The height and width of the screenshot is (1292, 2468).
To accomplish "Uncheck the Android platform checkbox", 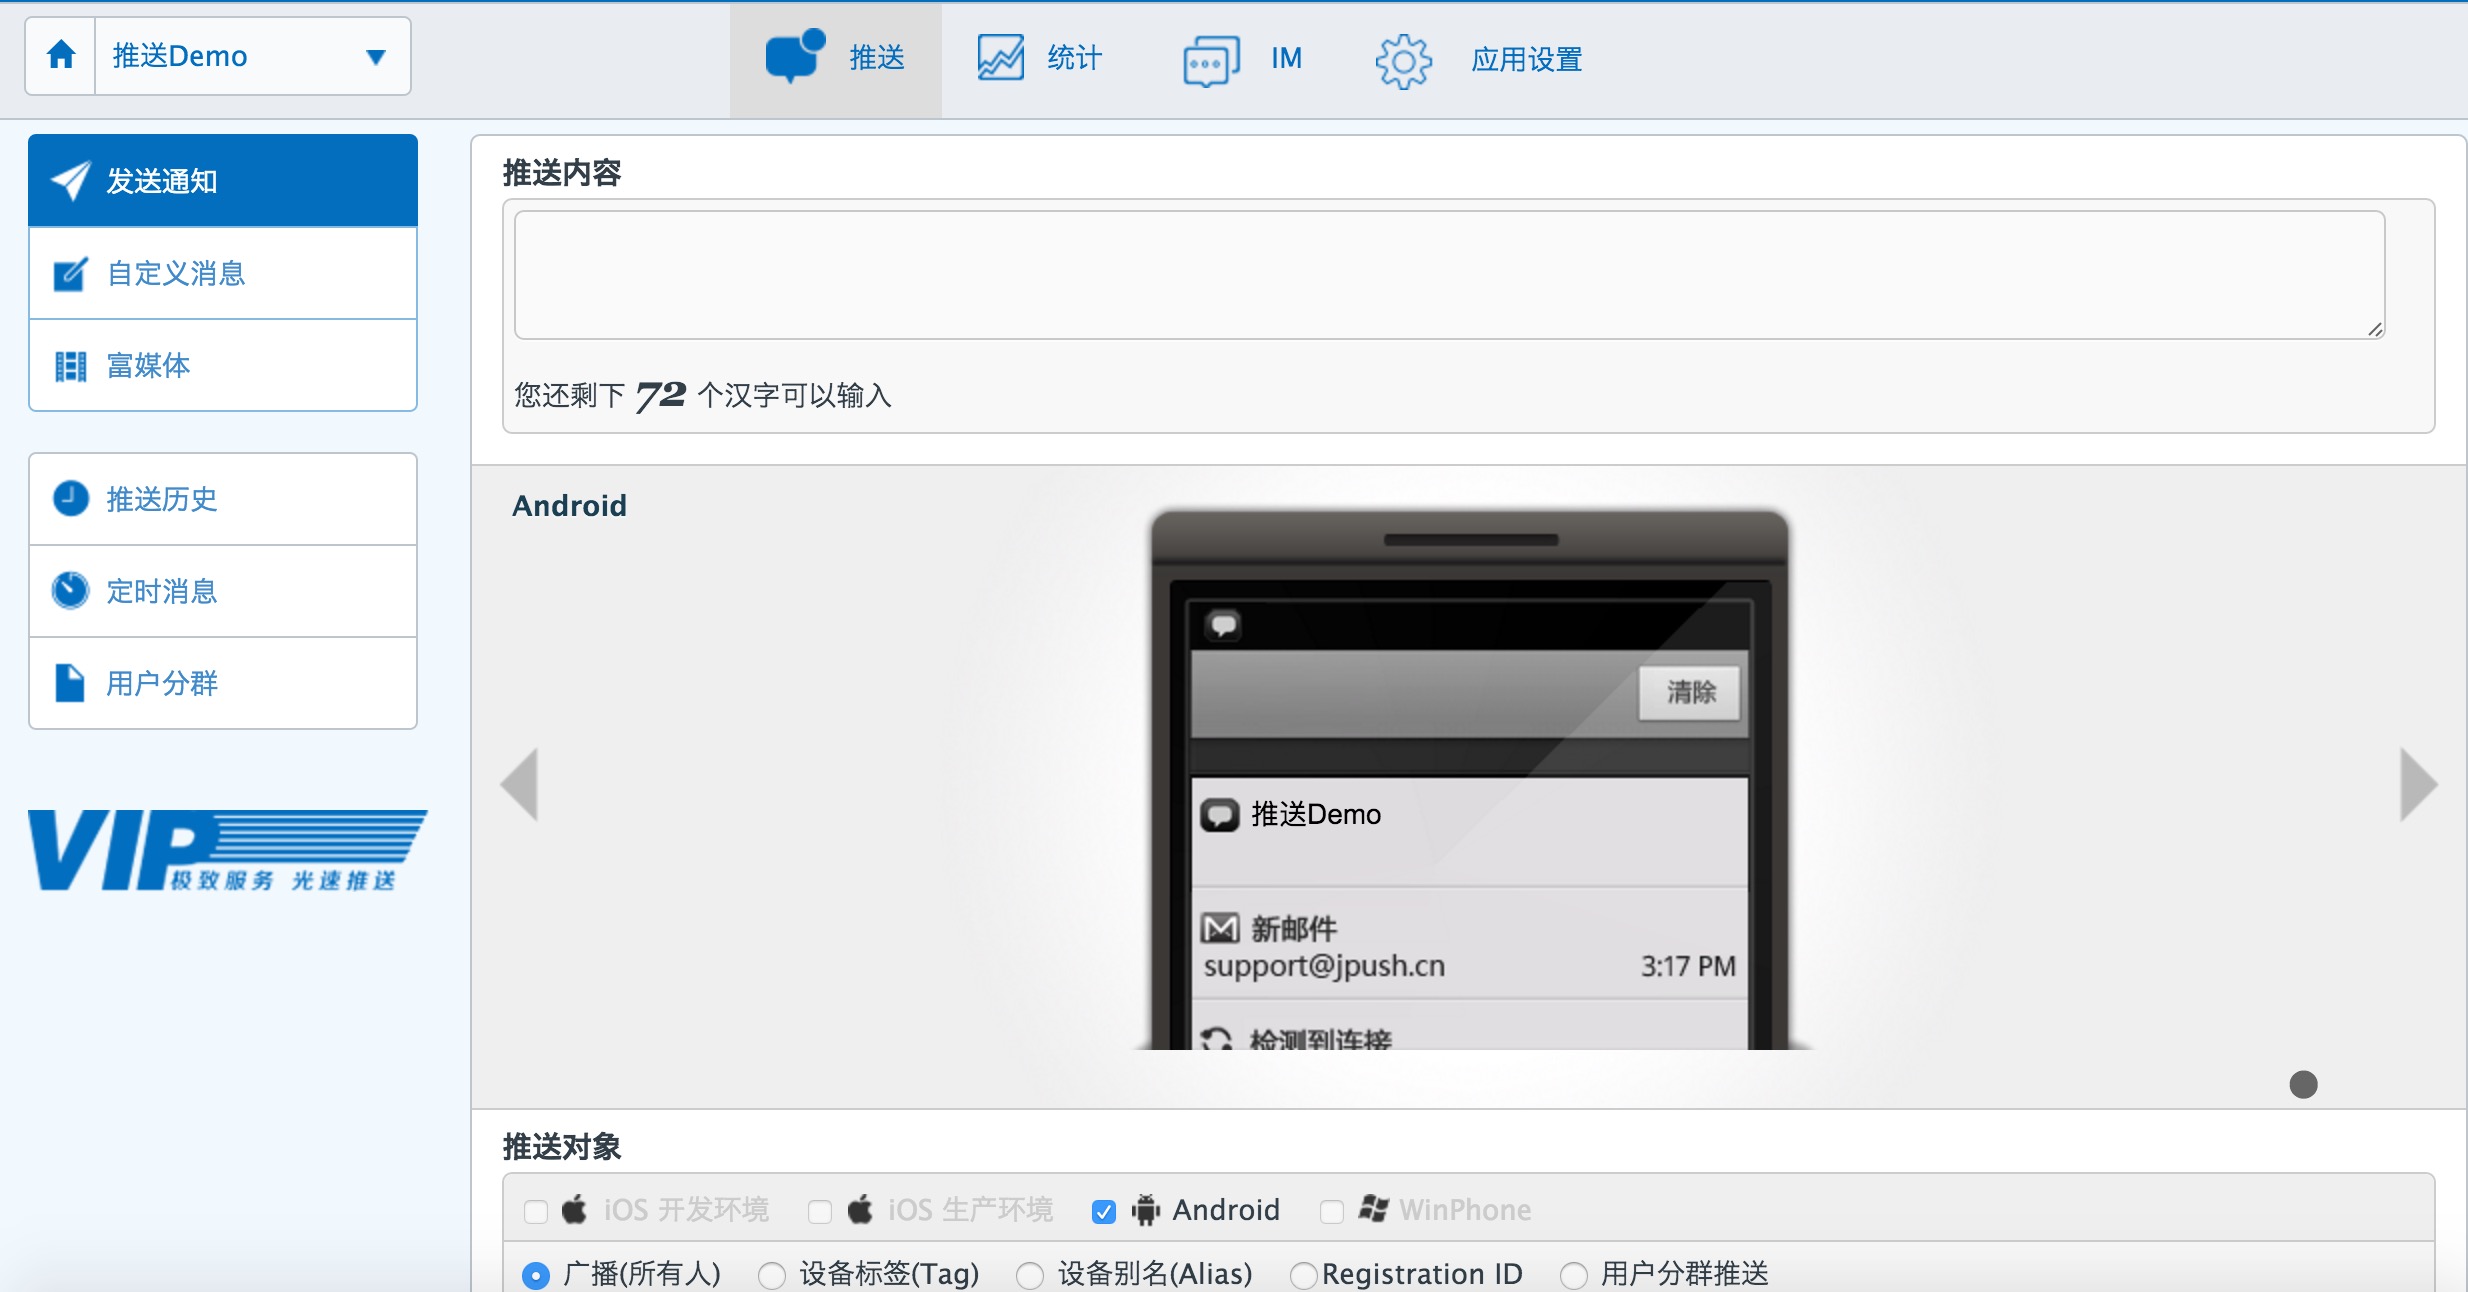I will coord(1104,1212).
